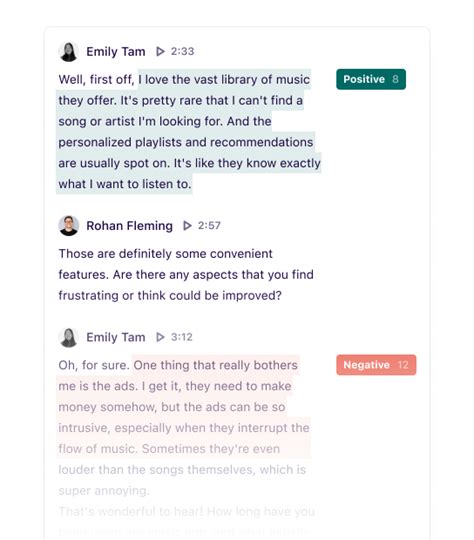The image size is (474, 540).
Task: Click the green highlighted music library passage
Action: point(188,132)
